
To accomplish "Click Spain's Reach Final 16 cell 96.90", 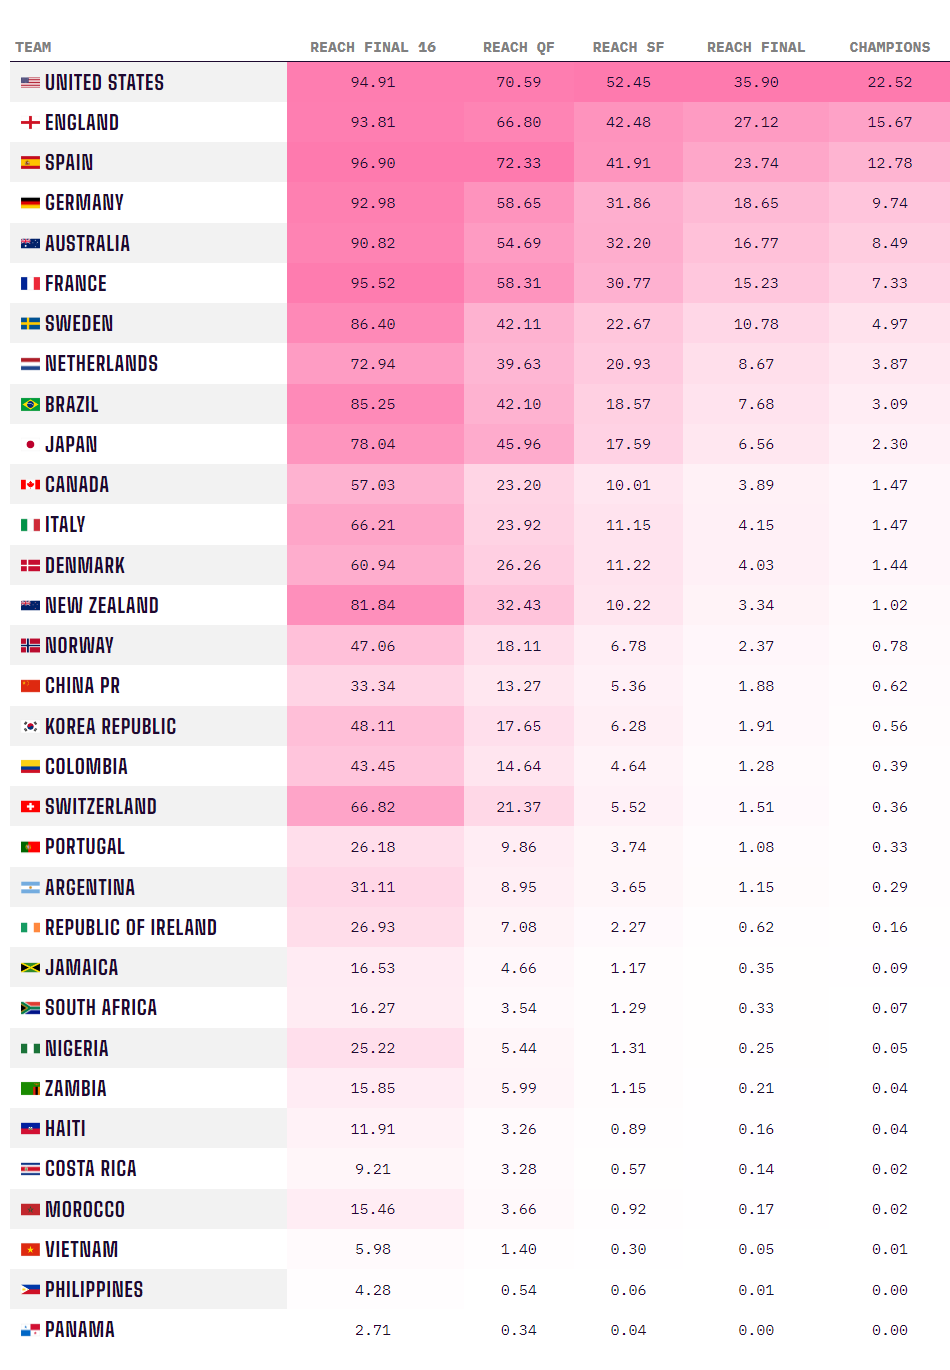I will click(373, 163).
